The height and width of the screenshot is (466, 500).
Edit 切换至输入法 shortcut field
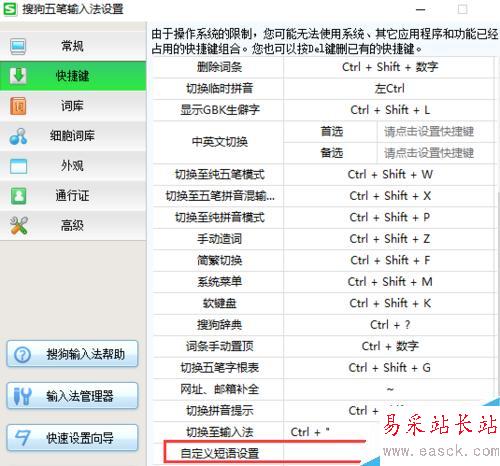pos(332,432)
